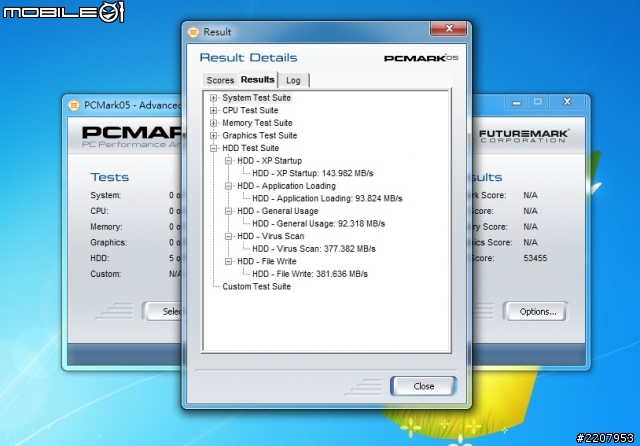
Task: Expand the System Test Suite node
Action: click(x=213, y=98)
